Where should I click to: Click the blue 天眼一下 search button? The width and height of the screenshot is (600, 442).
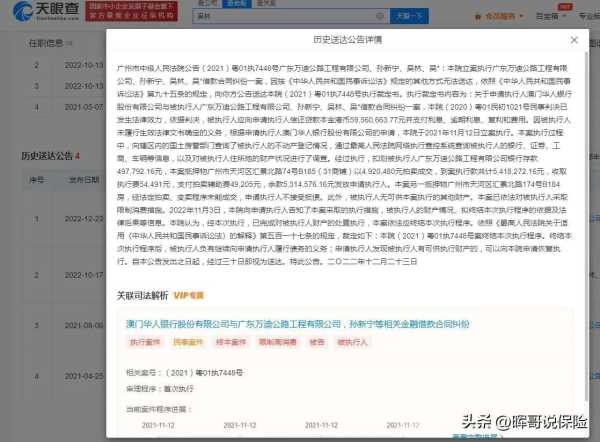(x=409, y=16)
